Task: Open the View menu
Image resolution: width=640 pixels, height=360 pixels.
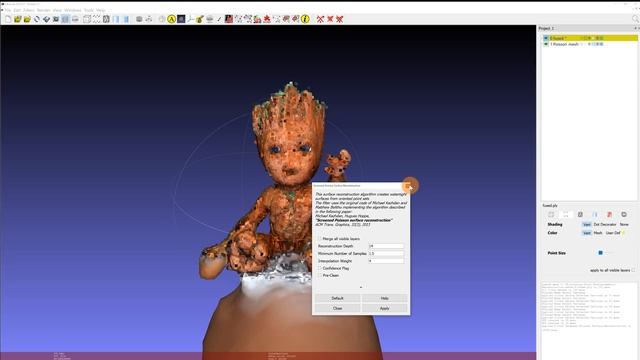Action: coord(57,10)
